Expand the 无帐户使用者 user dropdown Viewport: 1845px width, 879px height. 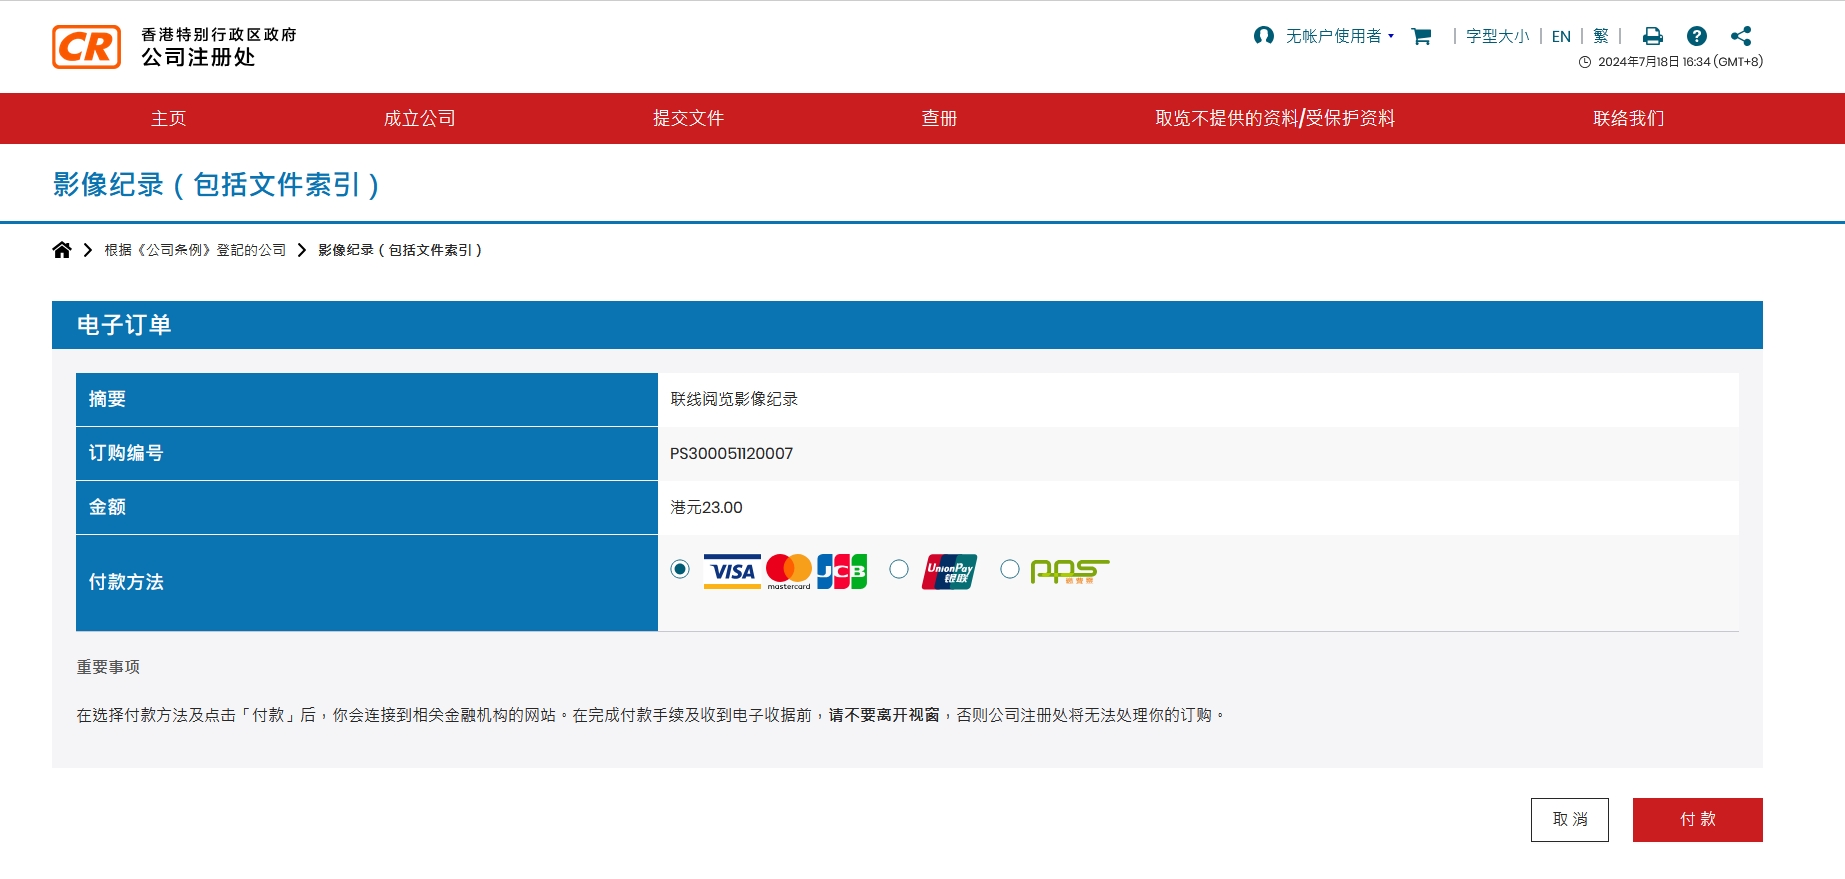pos(1339,36)
